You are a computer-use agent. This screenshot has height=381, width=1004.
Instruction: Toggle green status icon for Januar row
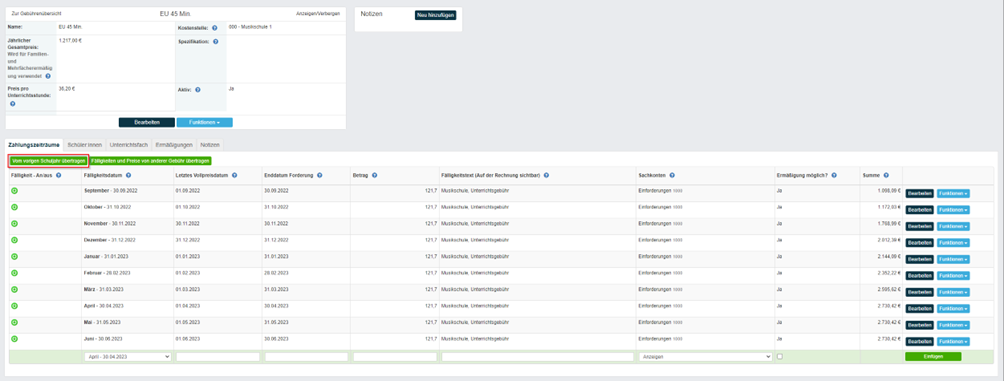coord(14,257)
